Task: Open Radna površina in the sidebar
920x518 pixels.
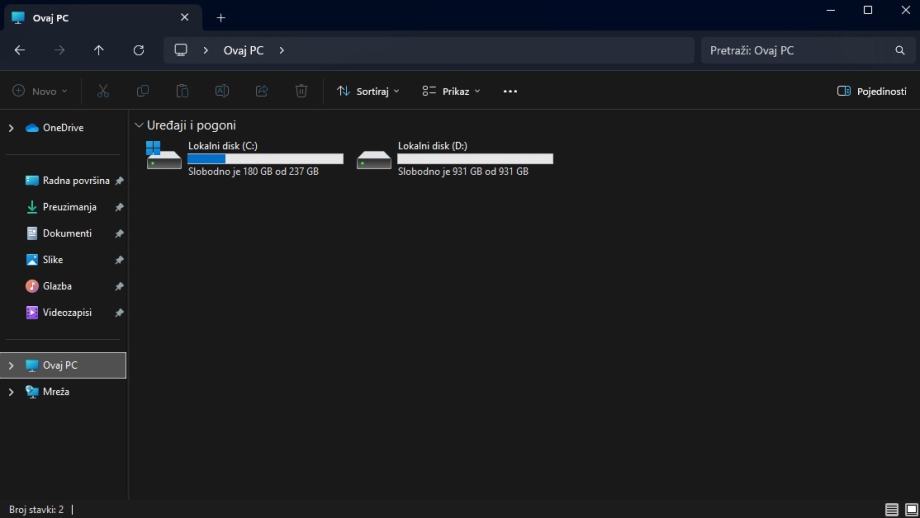Action: (x=76, y=181)
